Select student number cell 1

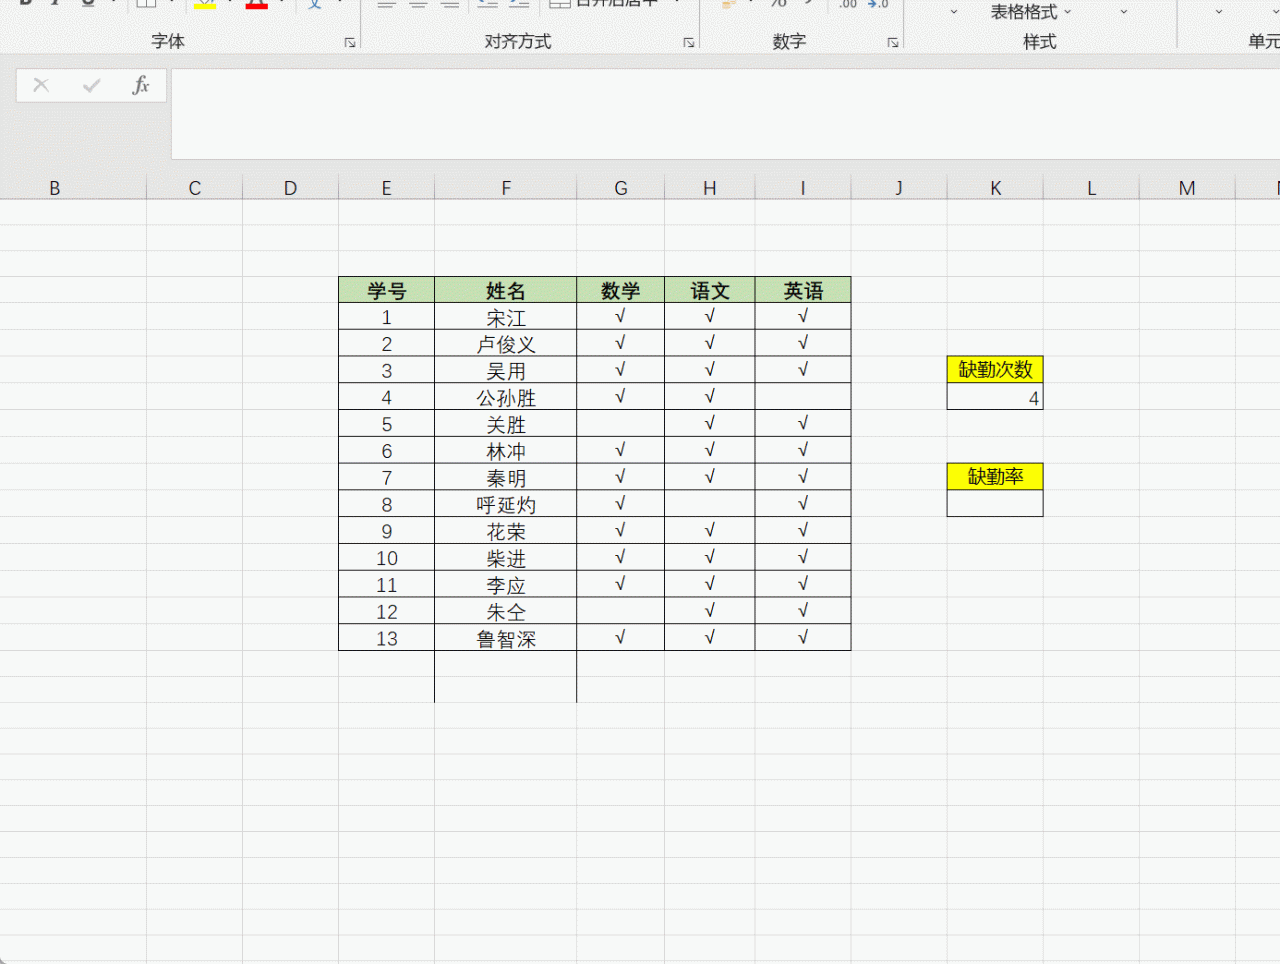386,317
